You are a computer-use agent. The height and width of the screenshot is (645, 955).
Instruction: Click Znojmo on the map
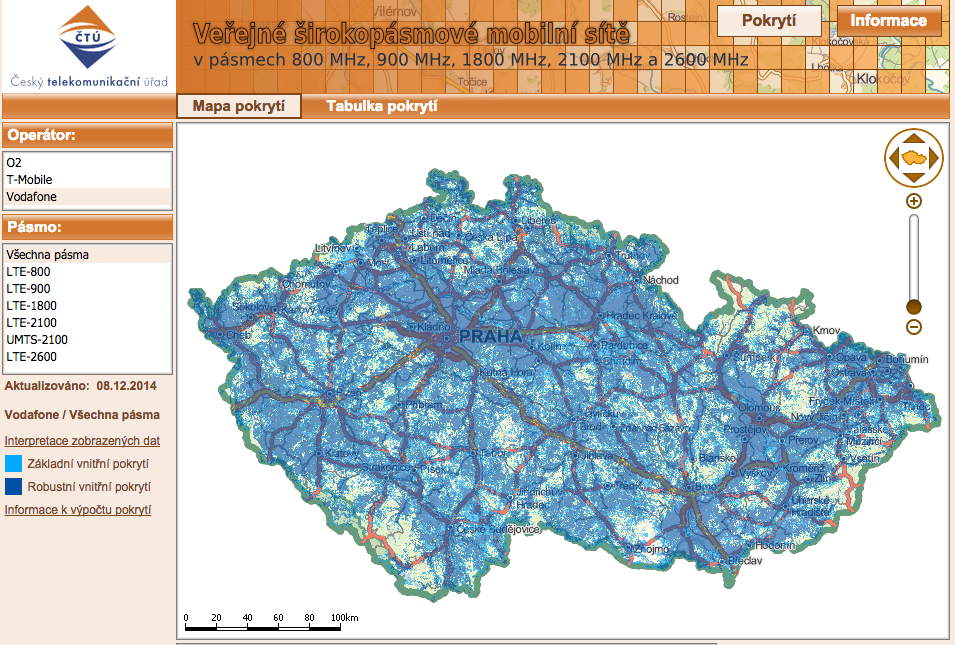[x=651, y=549]
